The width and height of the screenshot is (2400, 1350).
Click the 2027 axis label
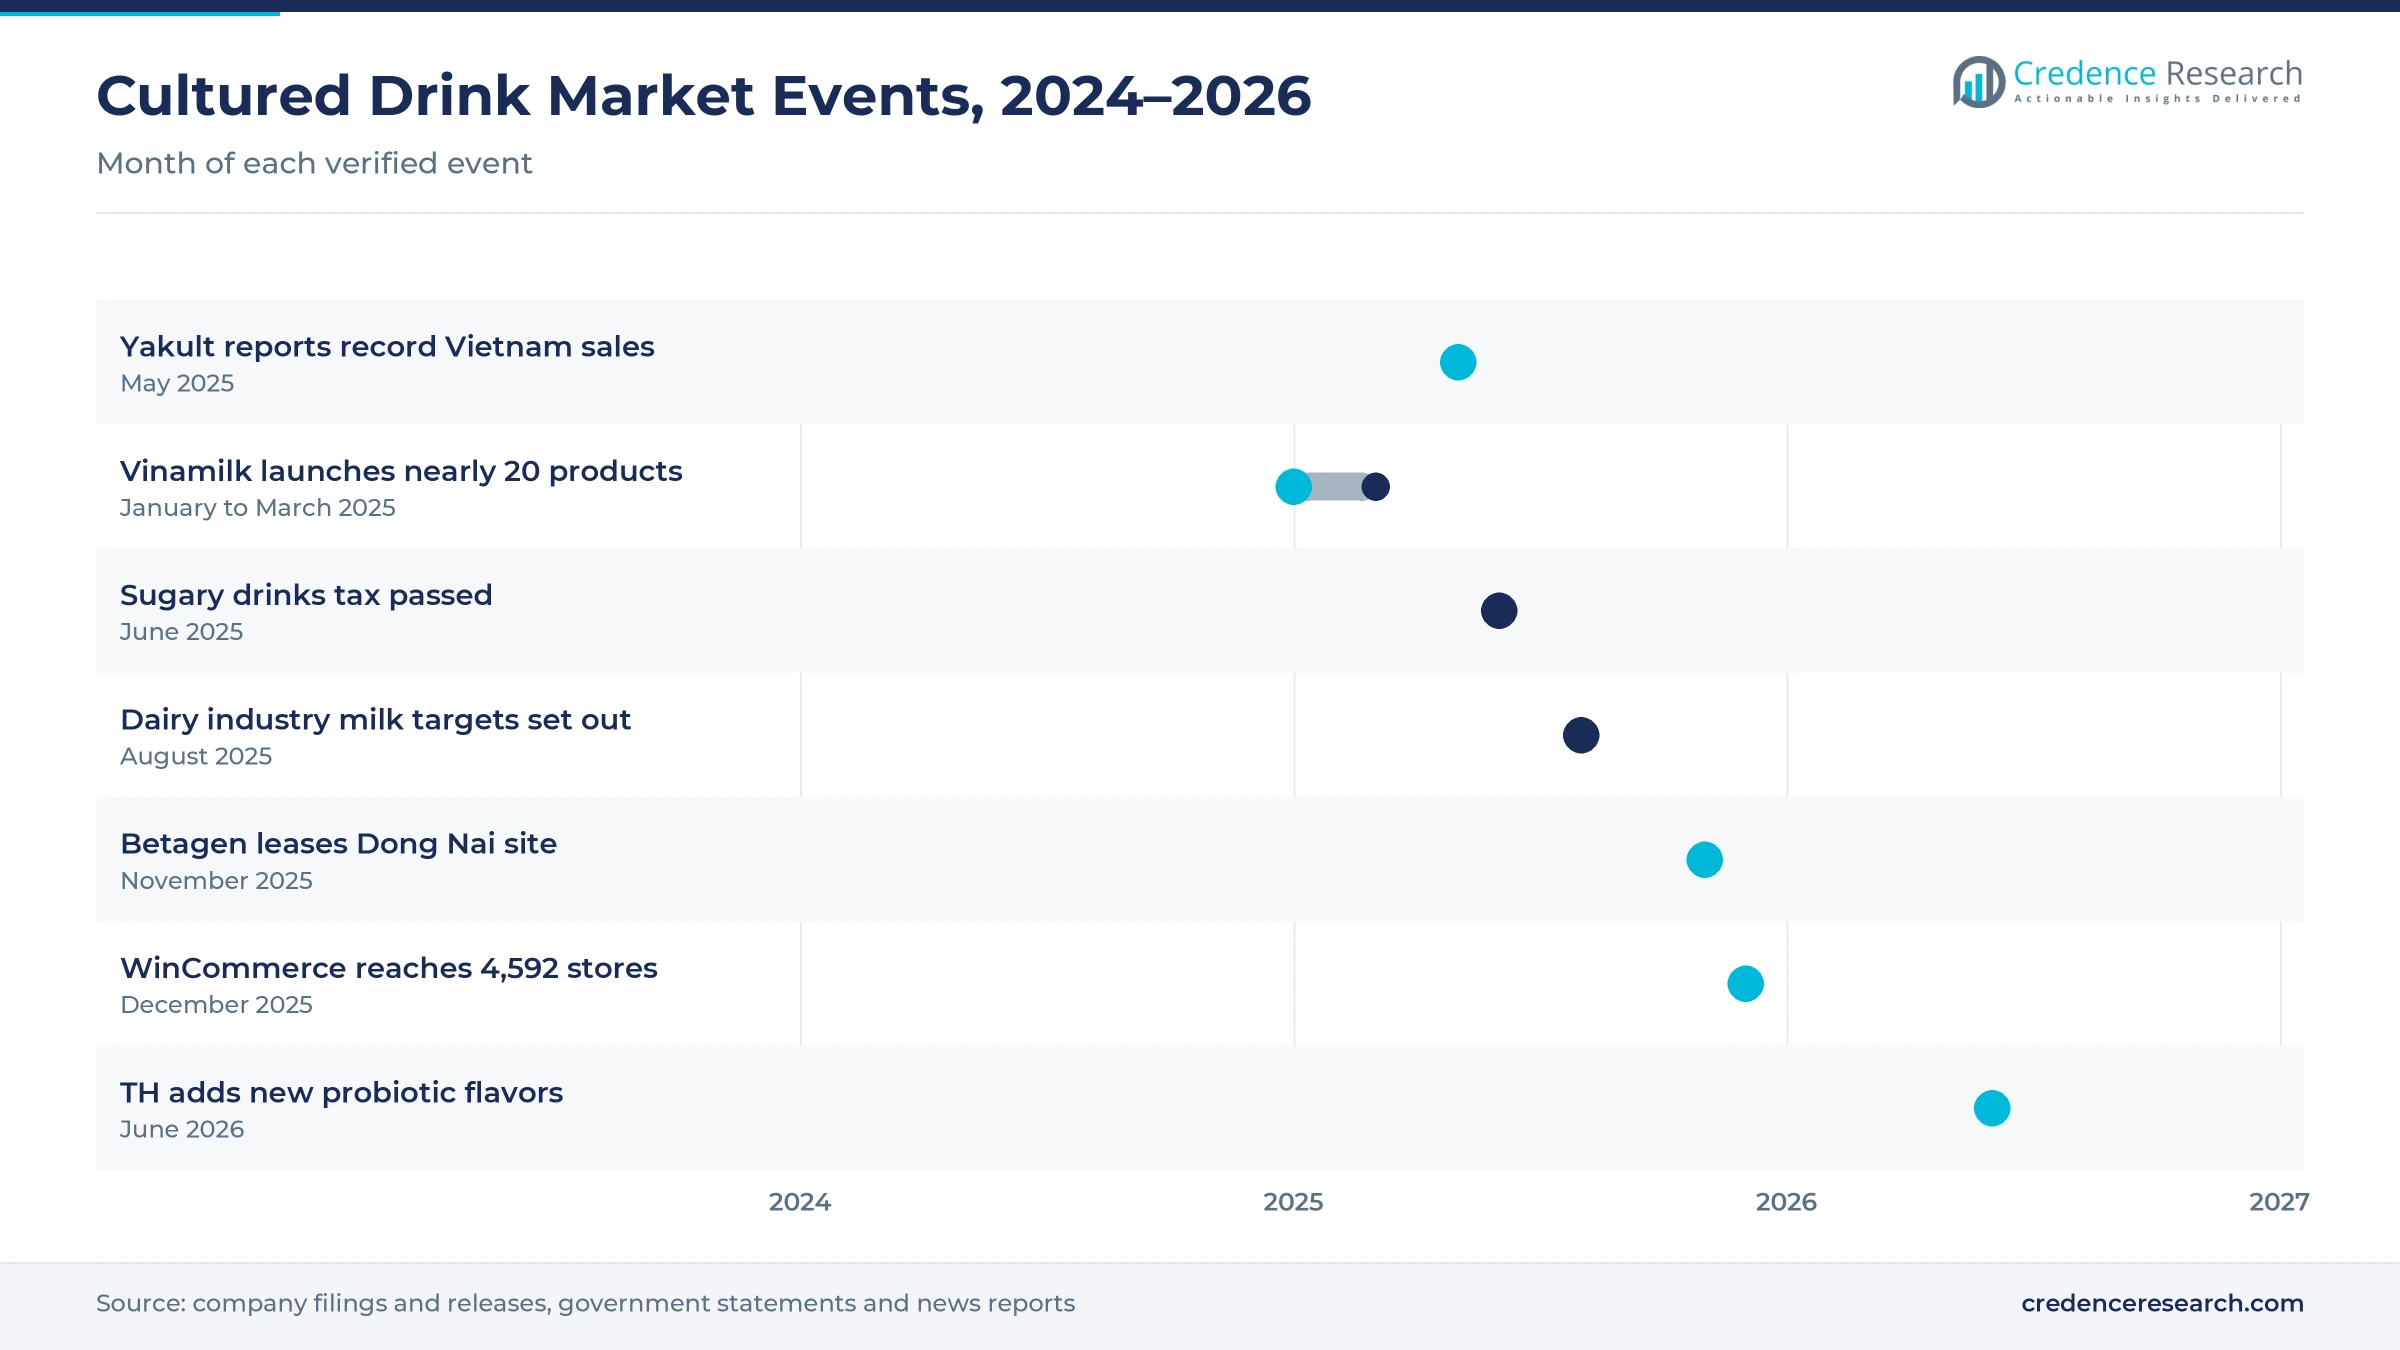point(2279,1202)
